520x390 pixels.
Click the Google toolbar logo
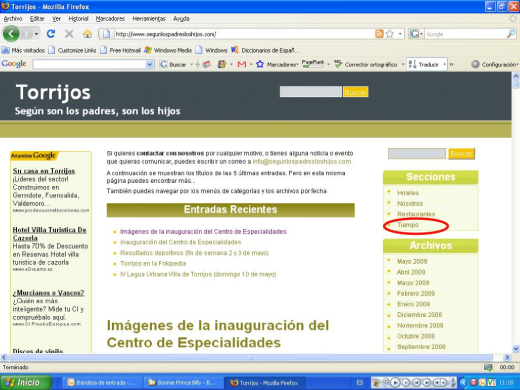click(x=14, y=63)
